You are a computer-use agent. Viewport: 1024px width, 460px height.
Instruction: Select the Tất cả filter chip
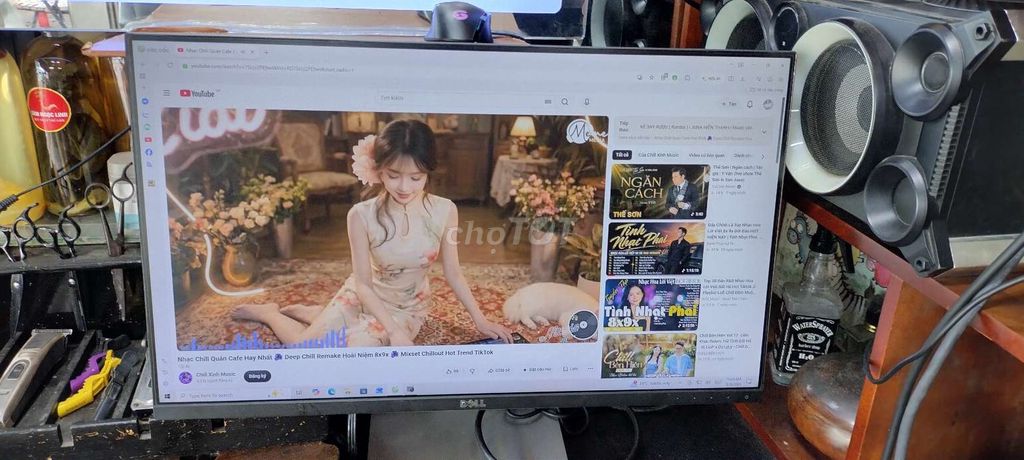622,155
